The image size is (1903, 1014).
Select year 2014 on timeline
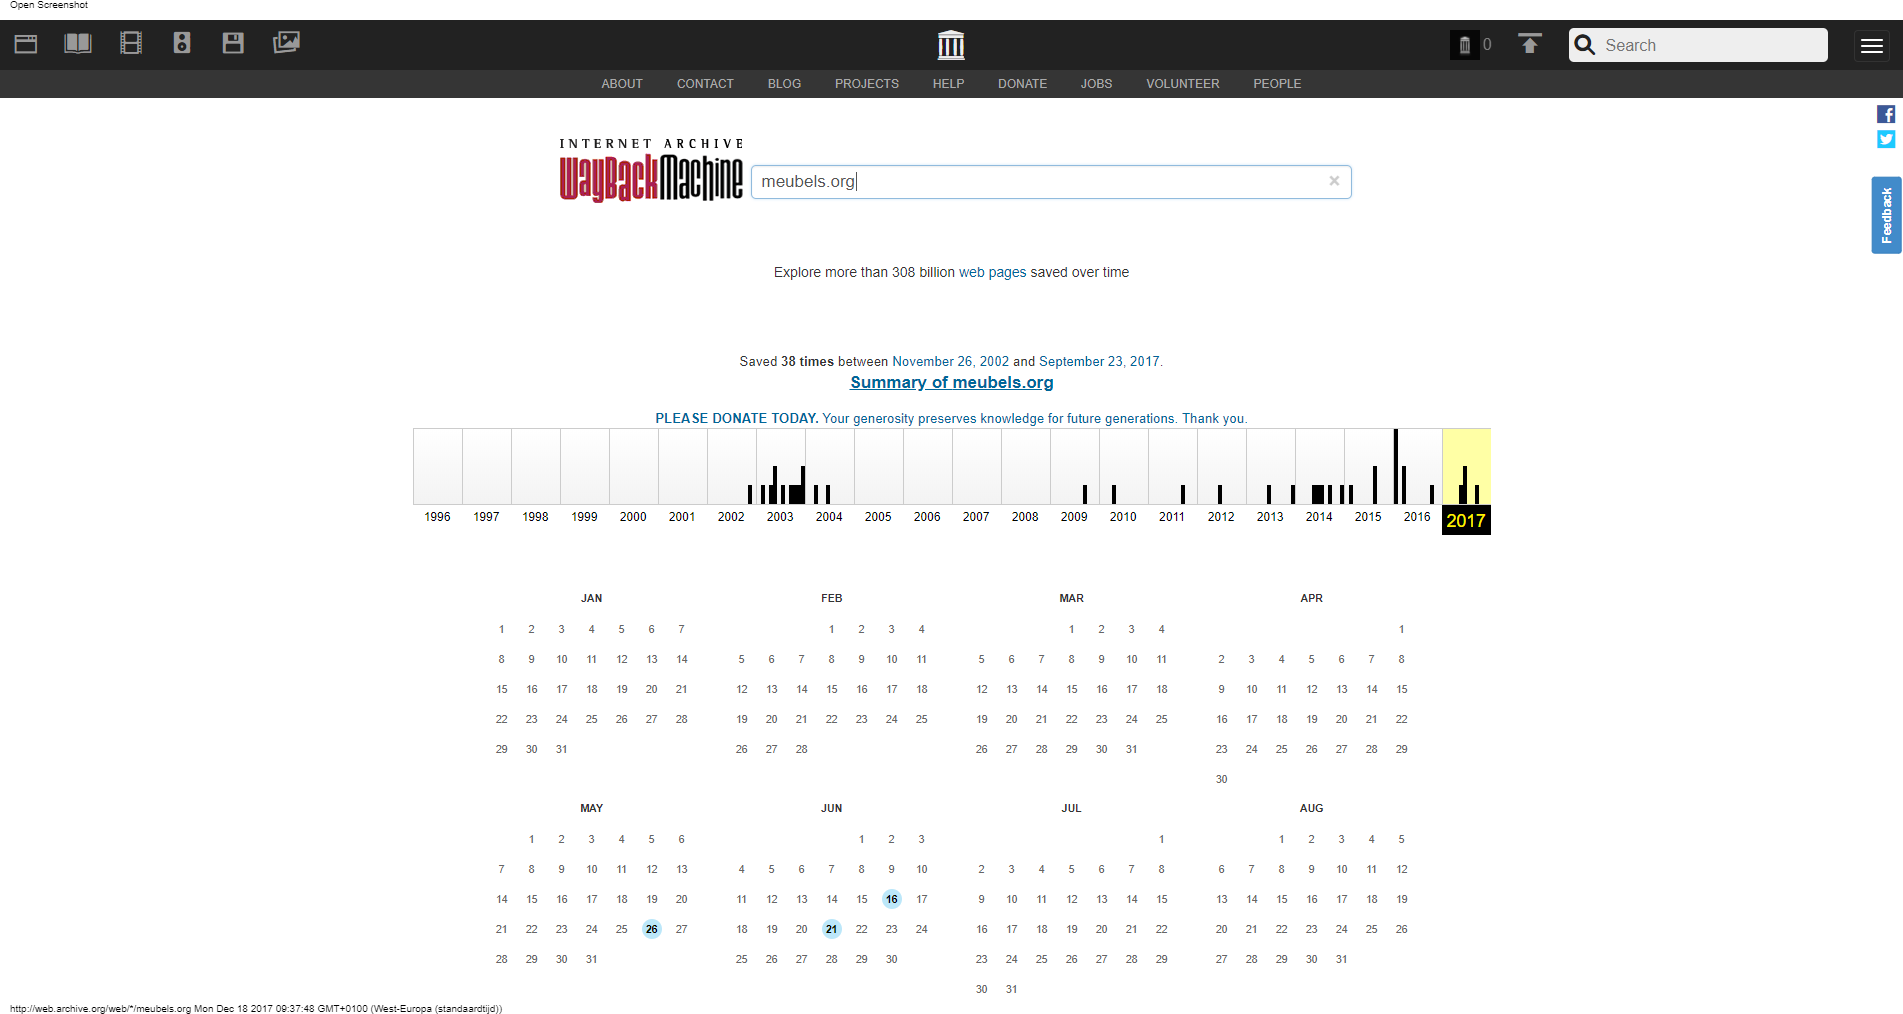pos(1319,517)
